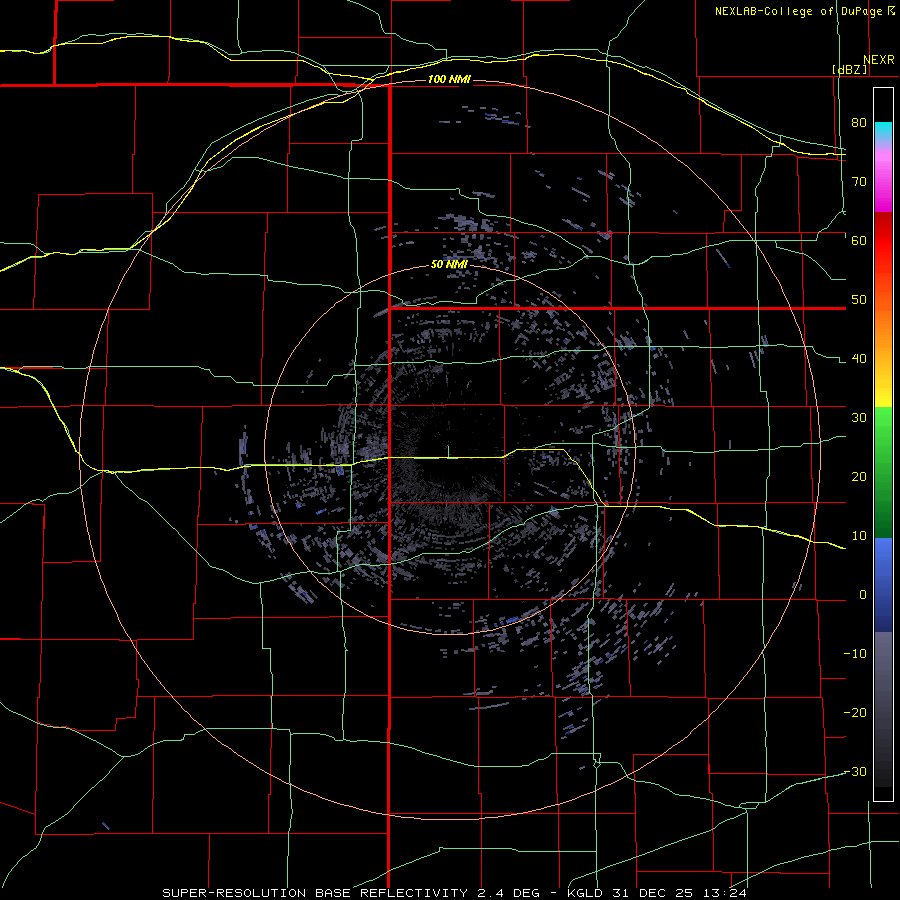Click the 30 value on the dBZ scale
The image size is (900, 900).
(859, 418)
